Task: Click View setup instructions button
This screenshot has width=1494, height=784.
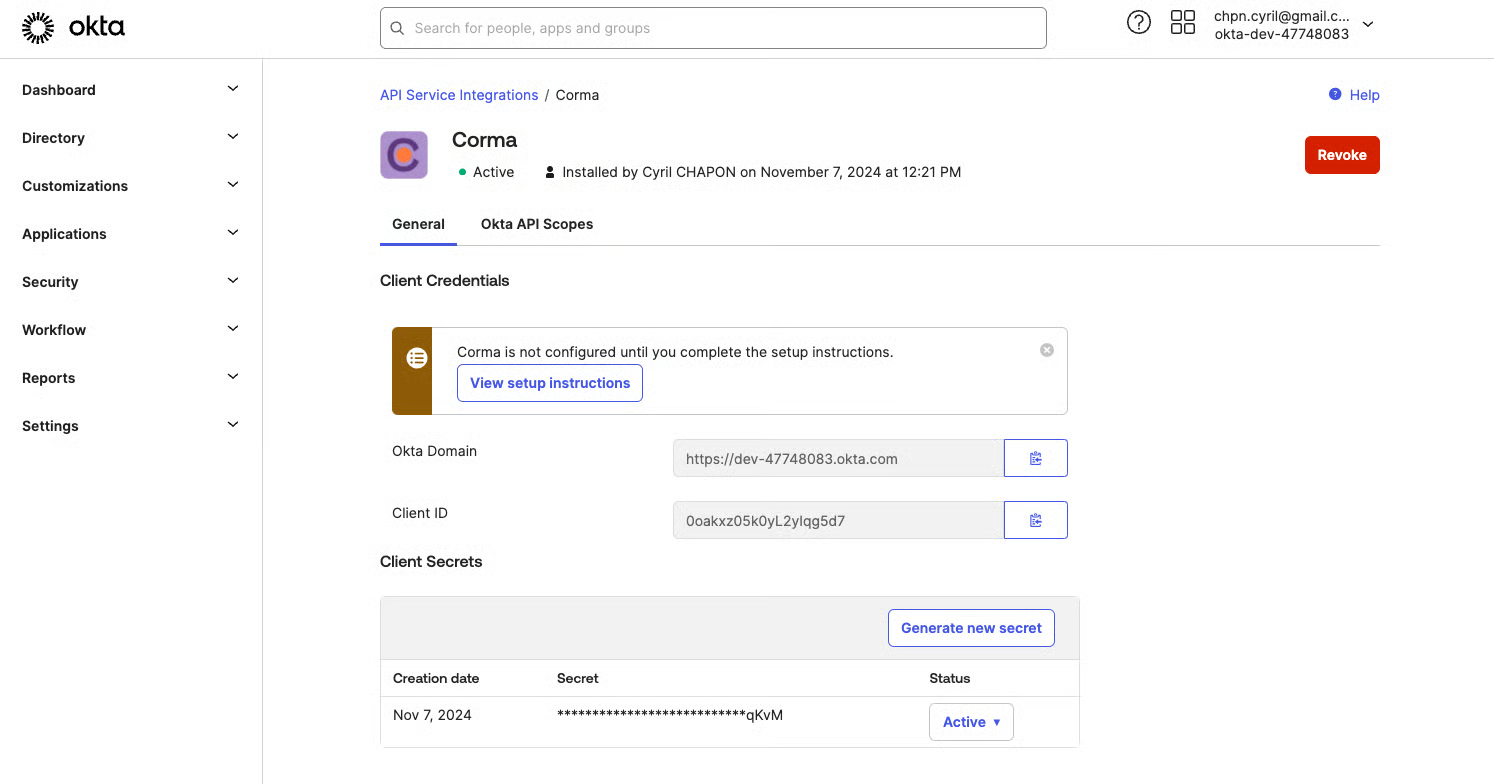Action: pos(549,383)
